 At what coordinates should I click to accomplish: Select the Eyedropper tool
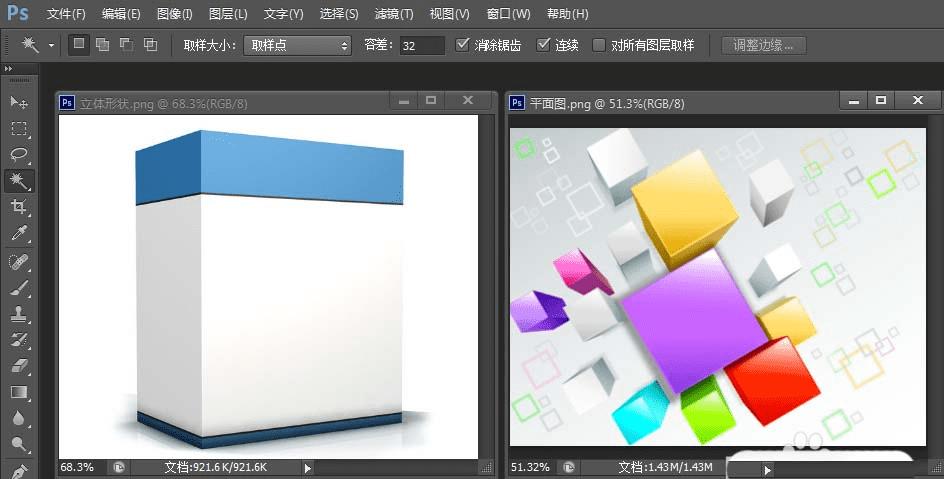click(x=19, y=233)
